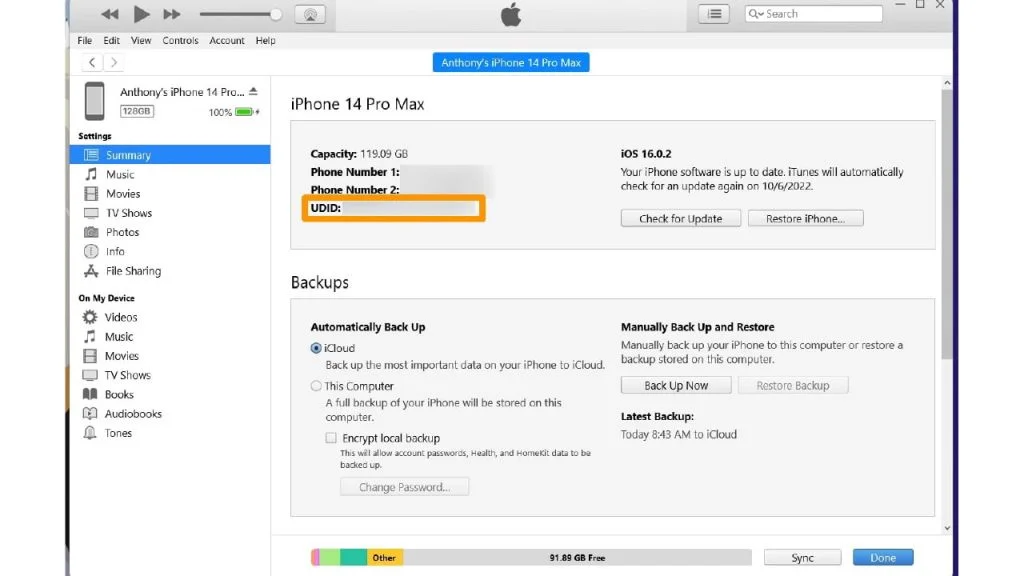This screenshot has height=576, width=1024.
Task: Open the Help menu
Action: [x=265, y=40]
